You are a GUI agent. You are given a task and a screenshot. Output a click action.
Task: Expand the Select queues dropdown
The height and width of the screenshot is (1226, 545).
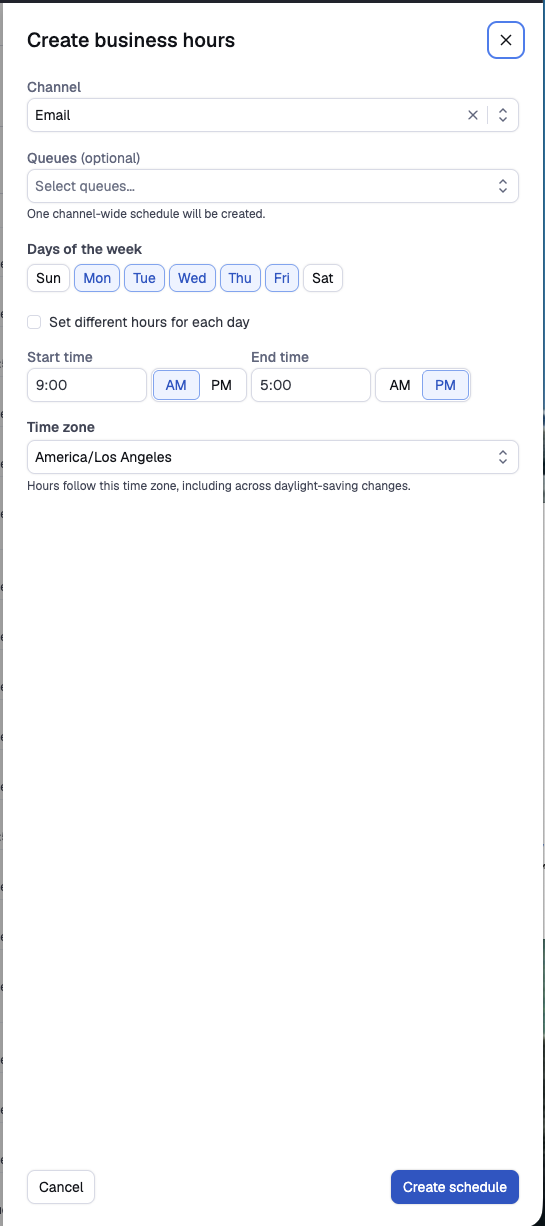tap(273, 186)
